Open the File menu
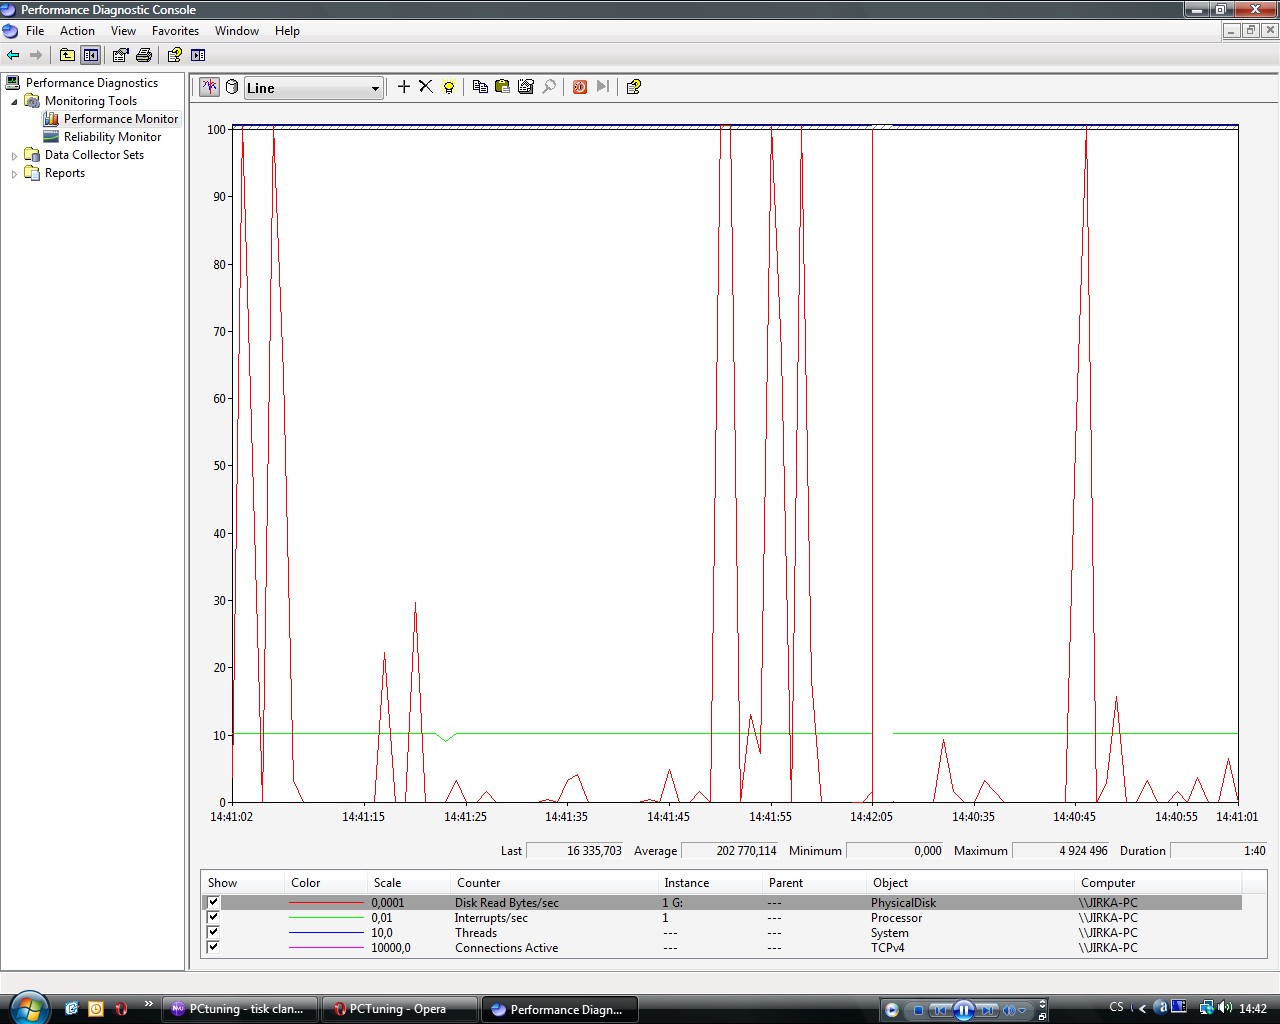The width and height of the screenshot is (1280, 1024). tap(35, 31)
